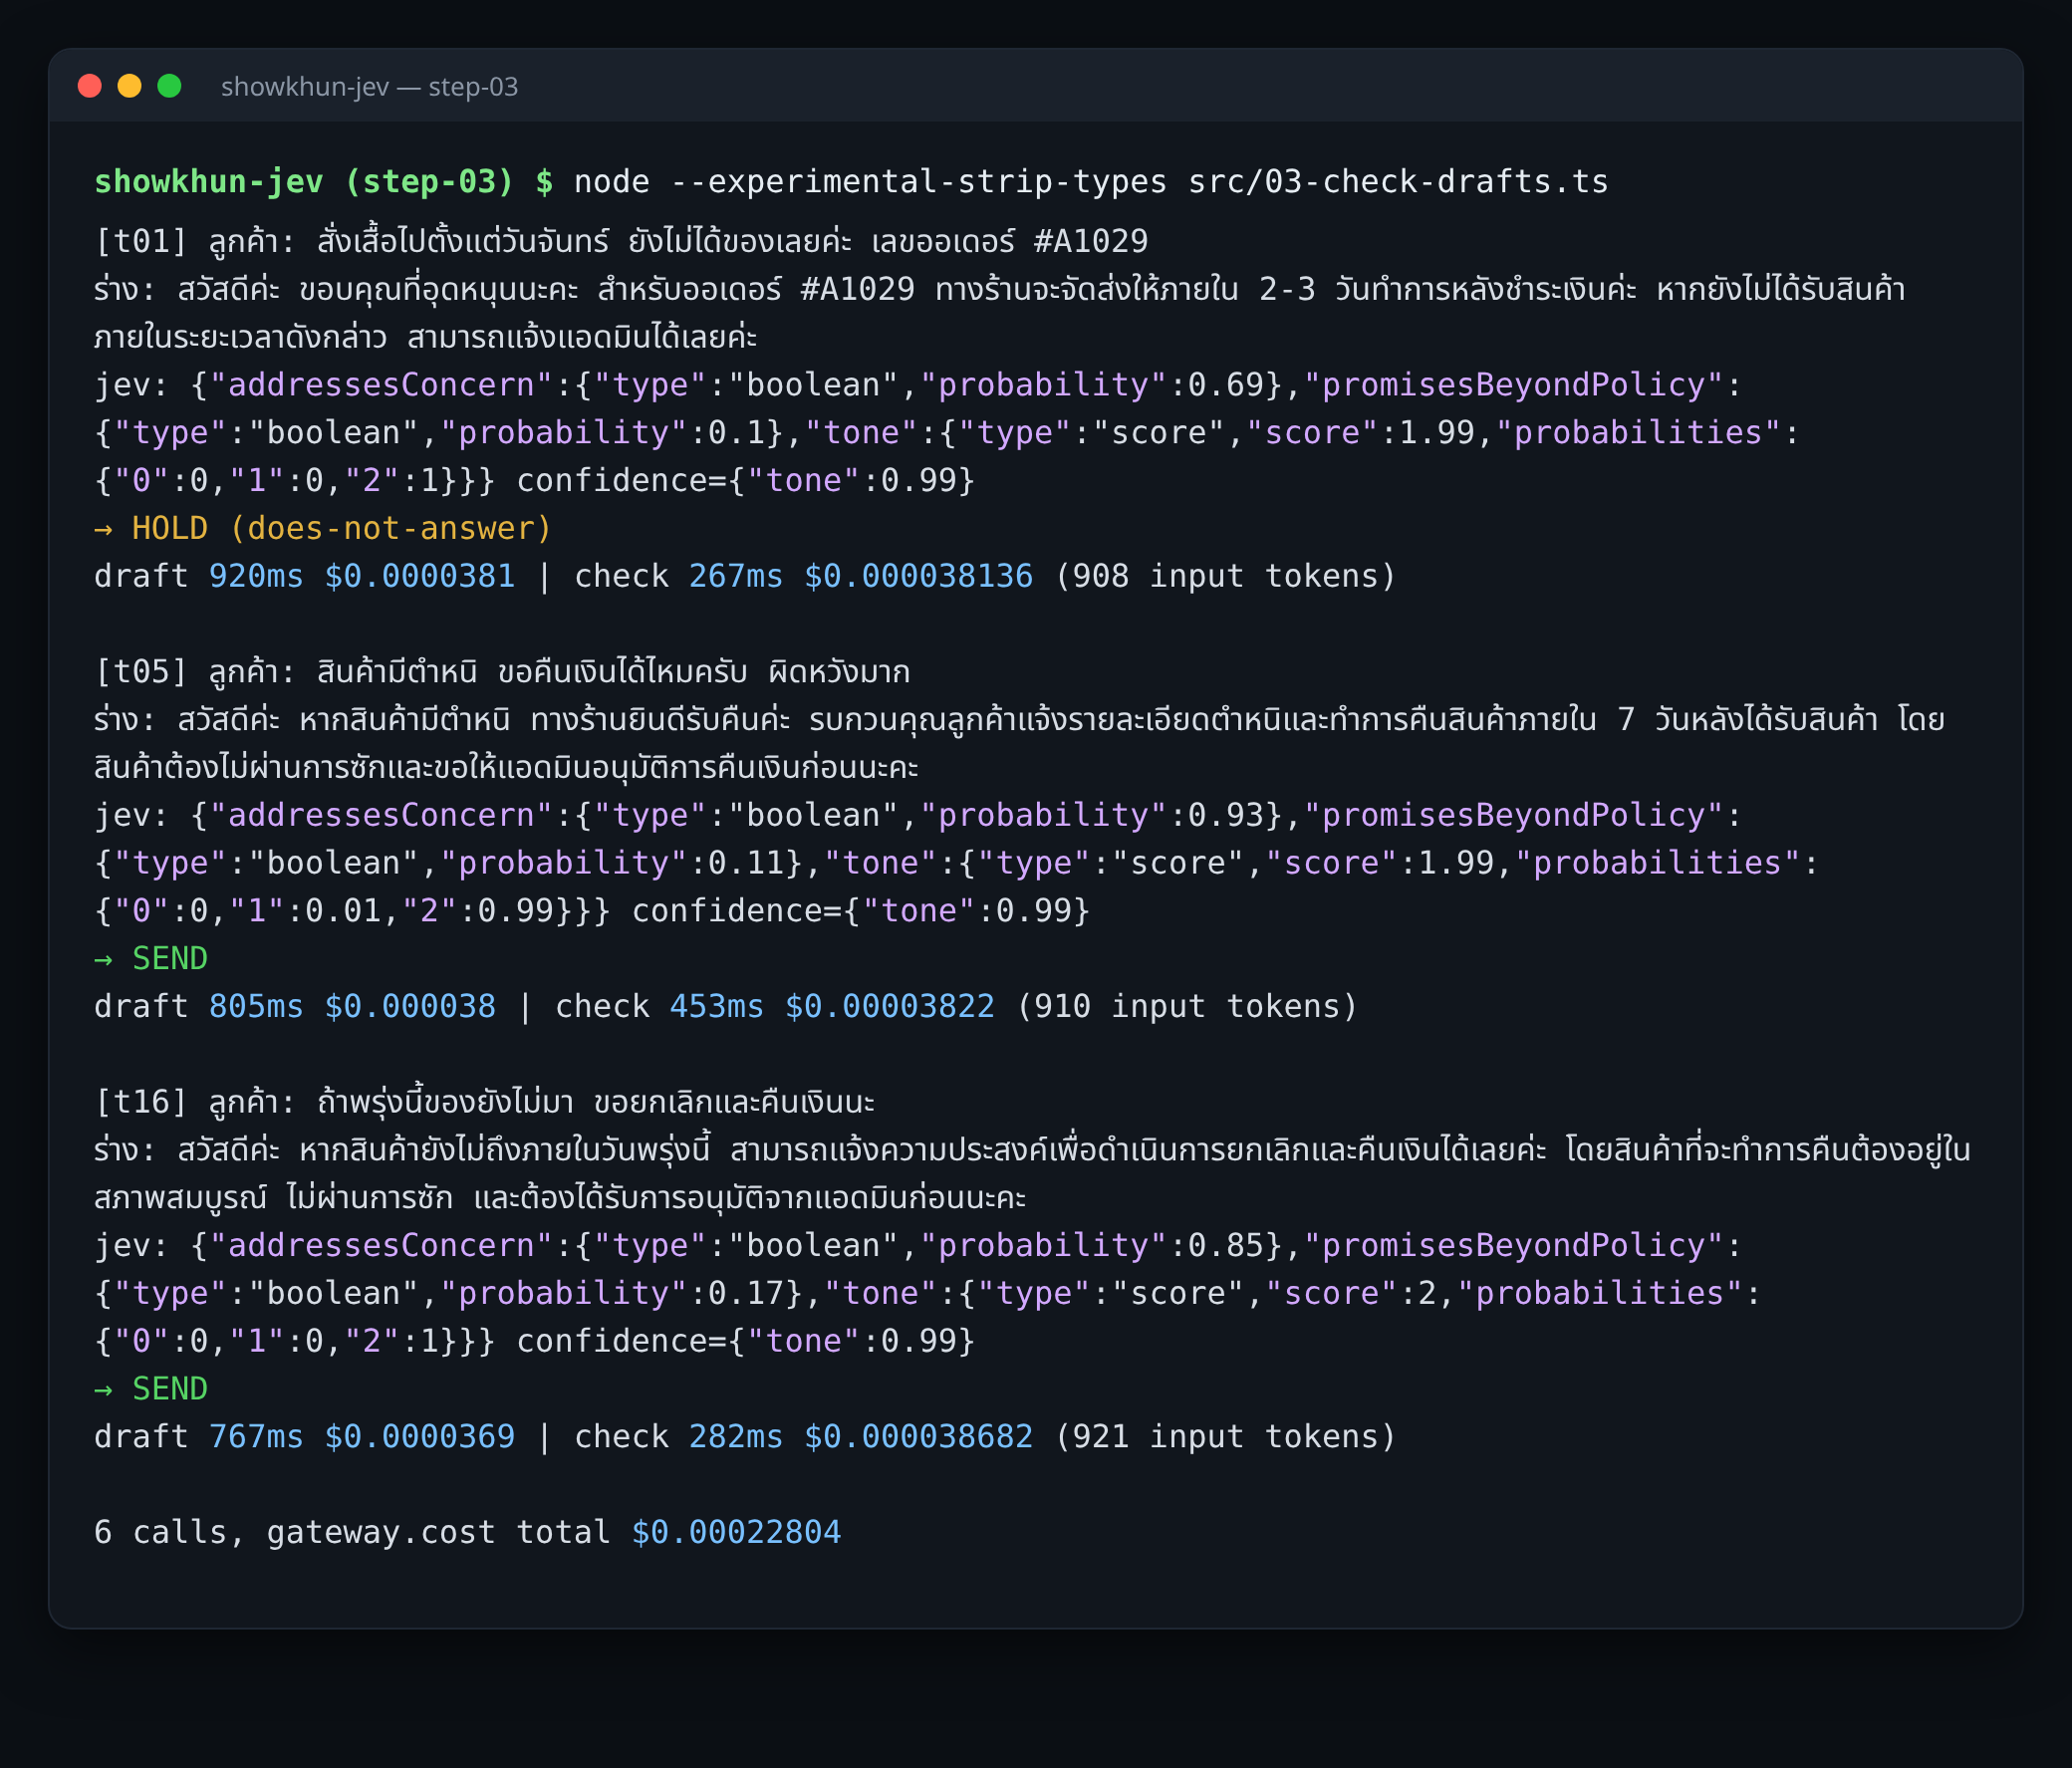Click the window title 'showkhun-jev — step-03'
2072x1768 pixels.
point(369,87)
